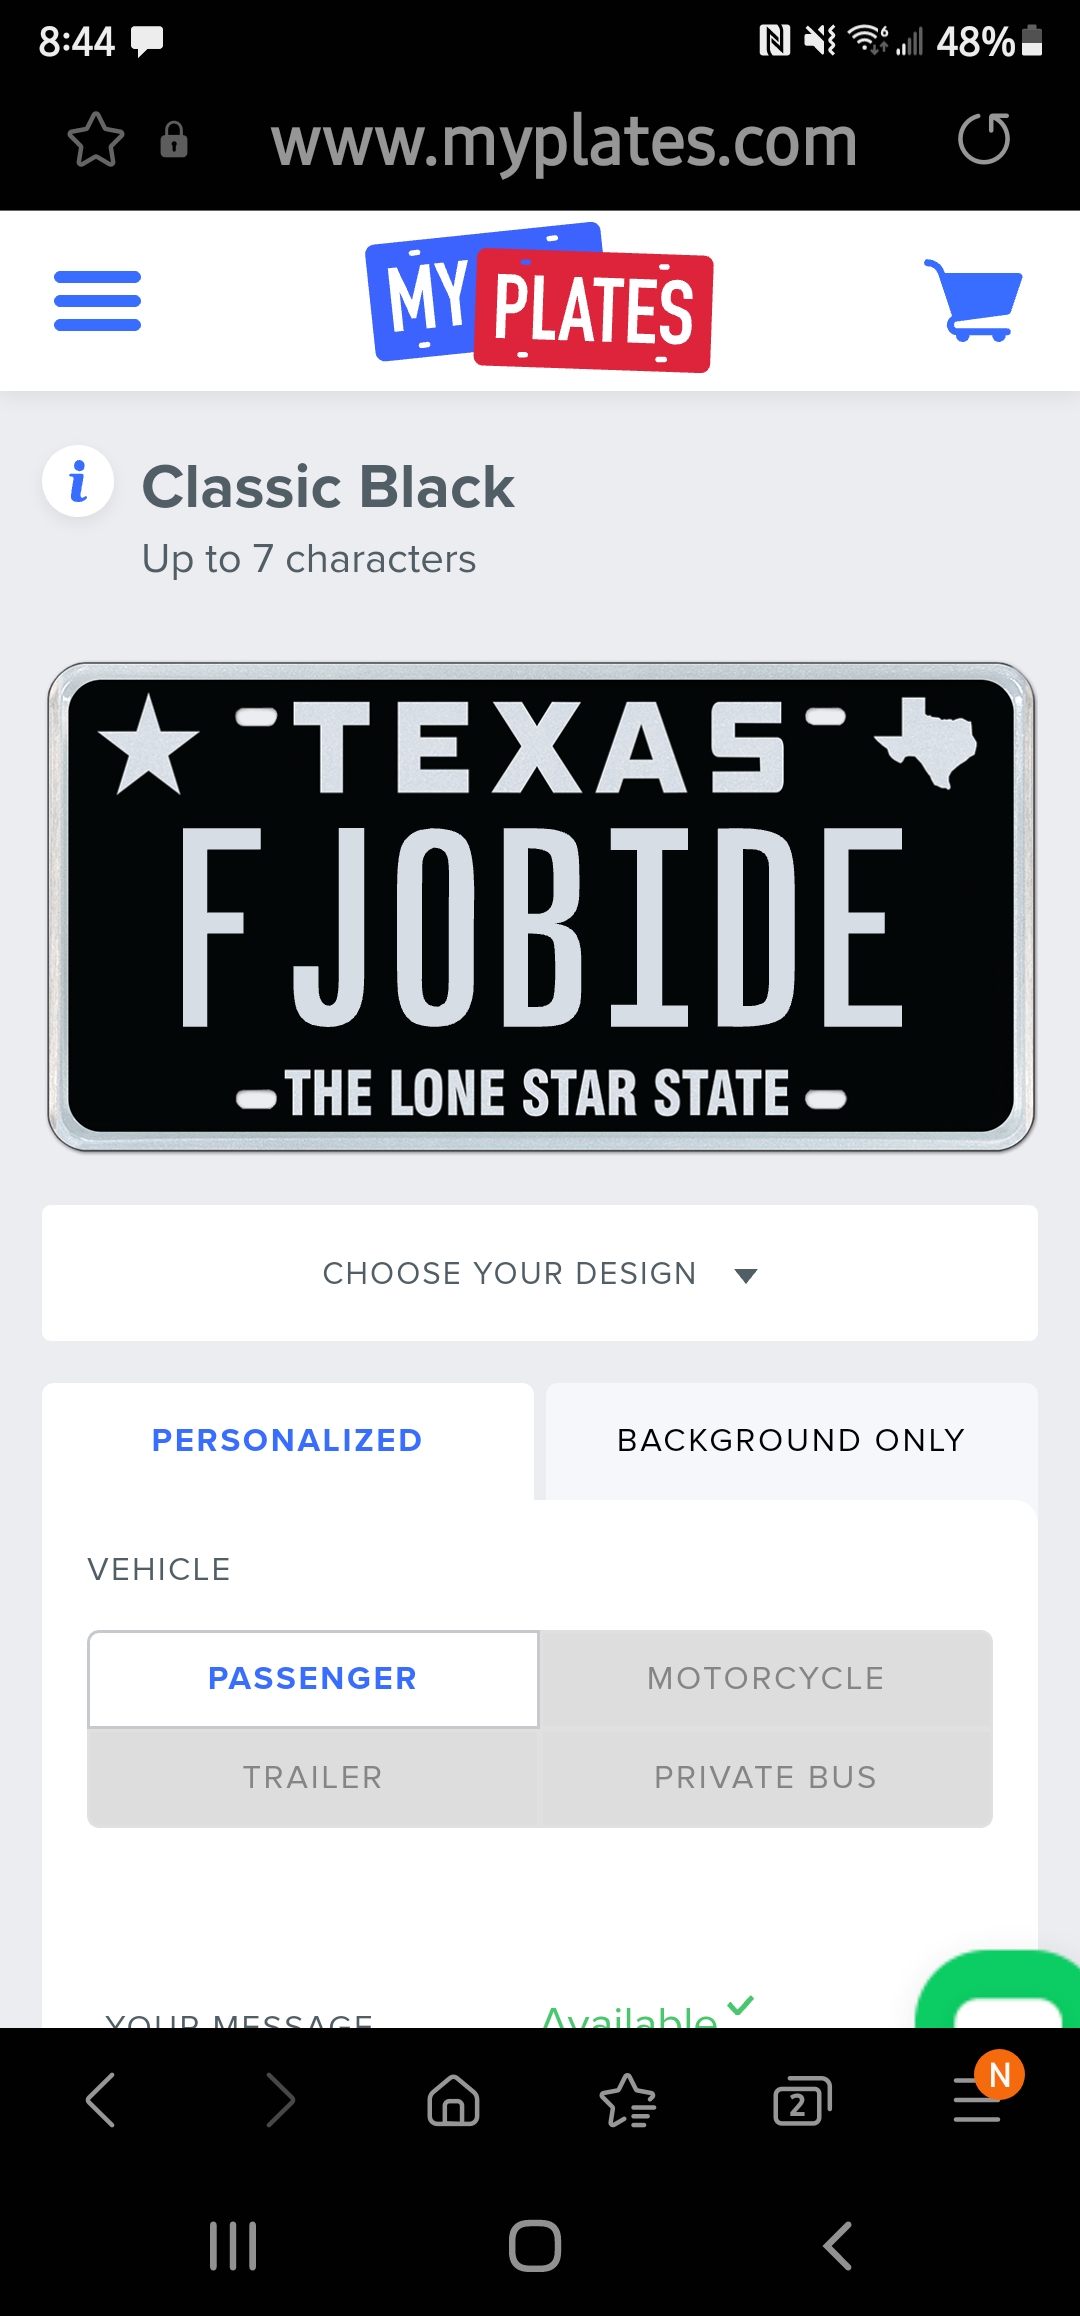Tap the Texas FJOBIDE plate preview

(x=540, y=907)
